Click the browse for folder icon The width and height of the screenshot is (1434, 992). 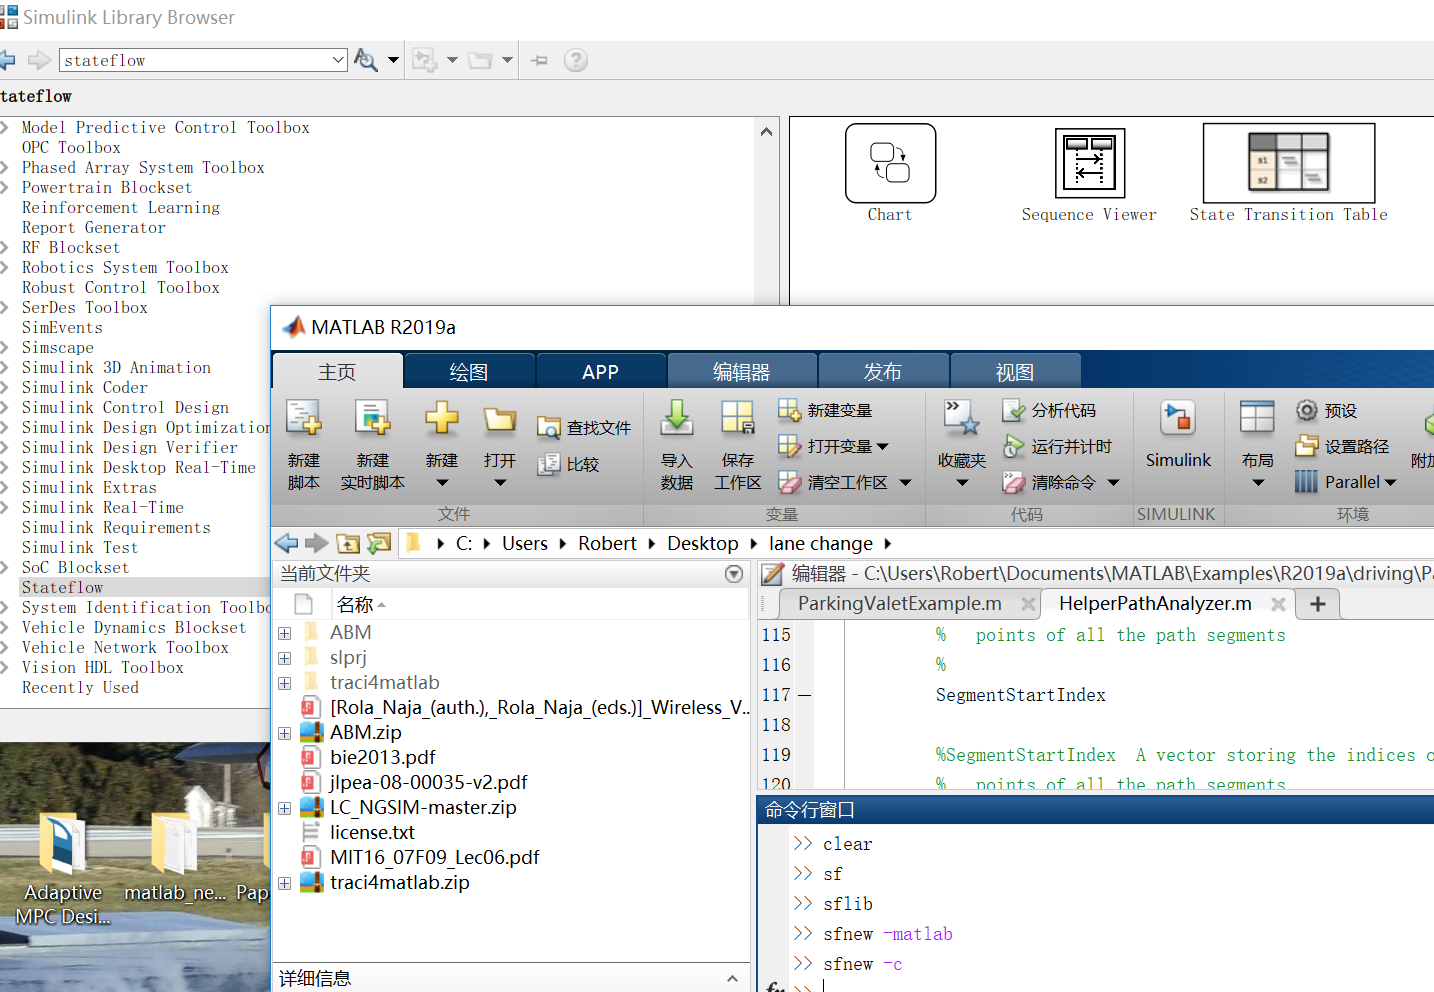point(379,543)
